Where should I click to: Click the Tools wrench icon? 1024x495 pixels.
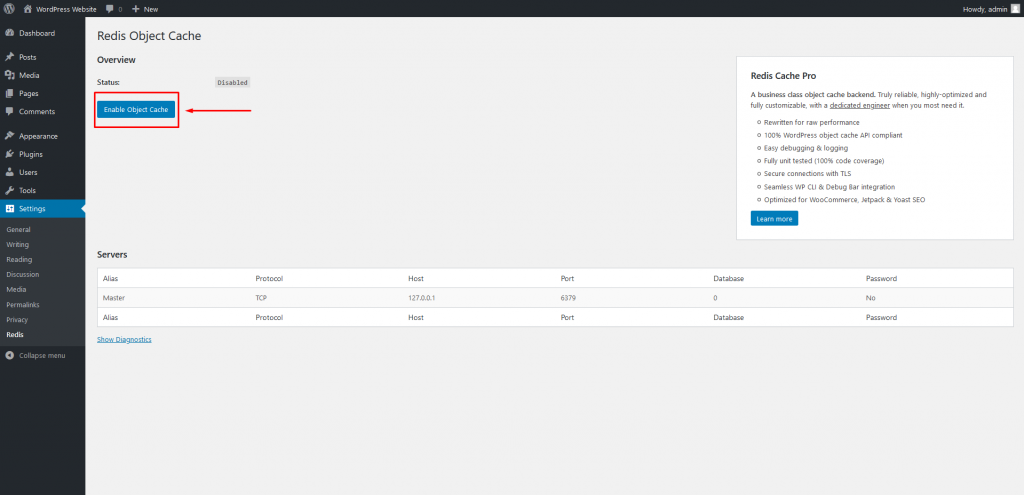[x=9, y=191]
